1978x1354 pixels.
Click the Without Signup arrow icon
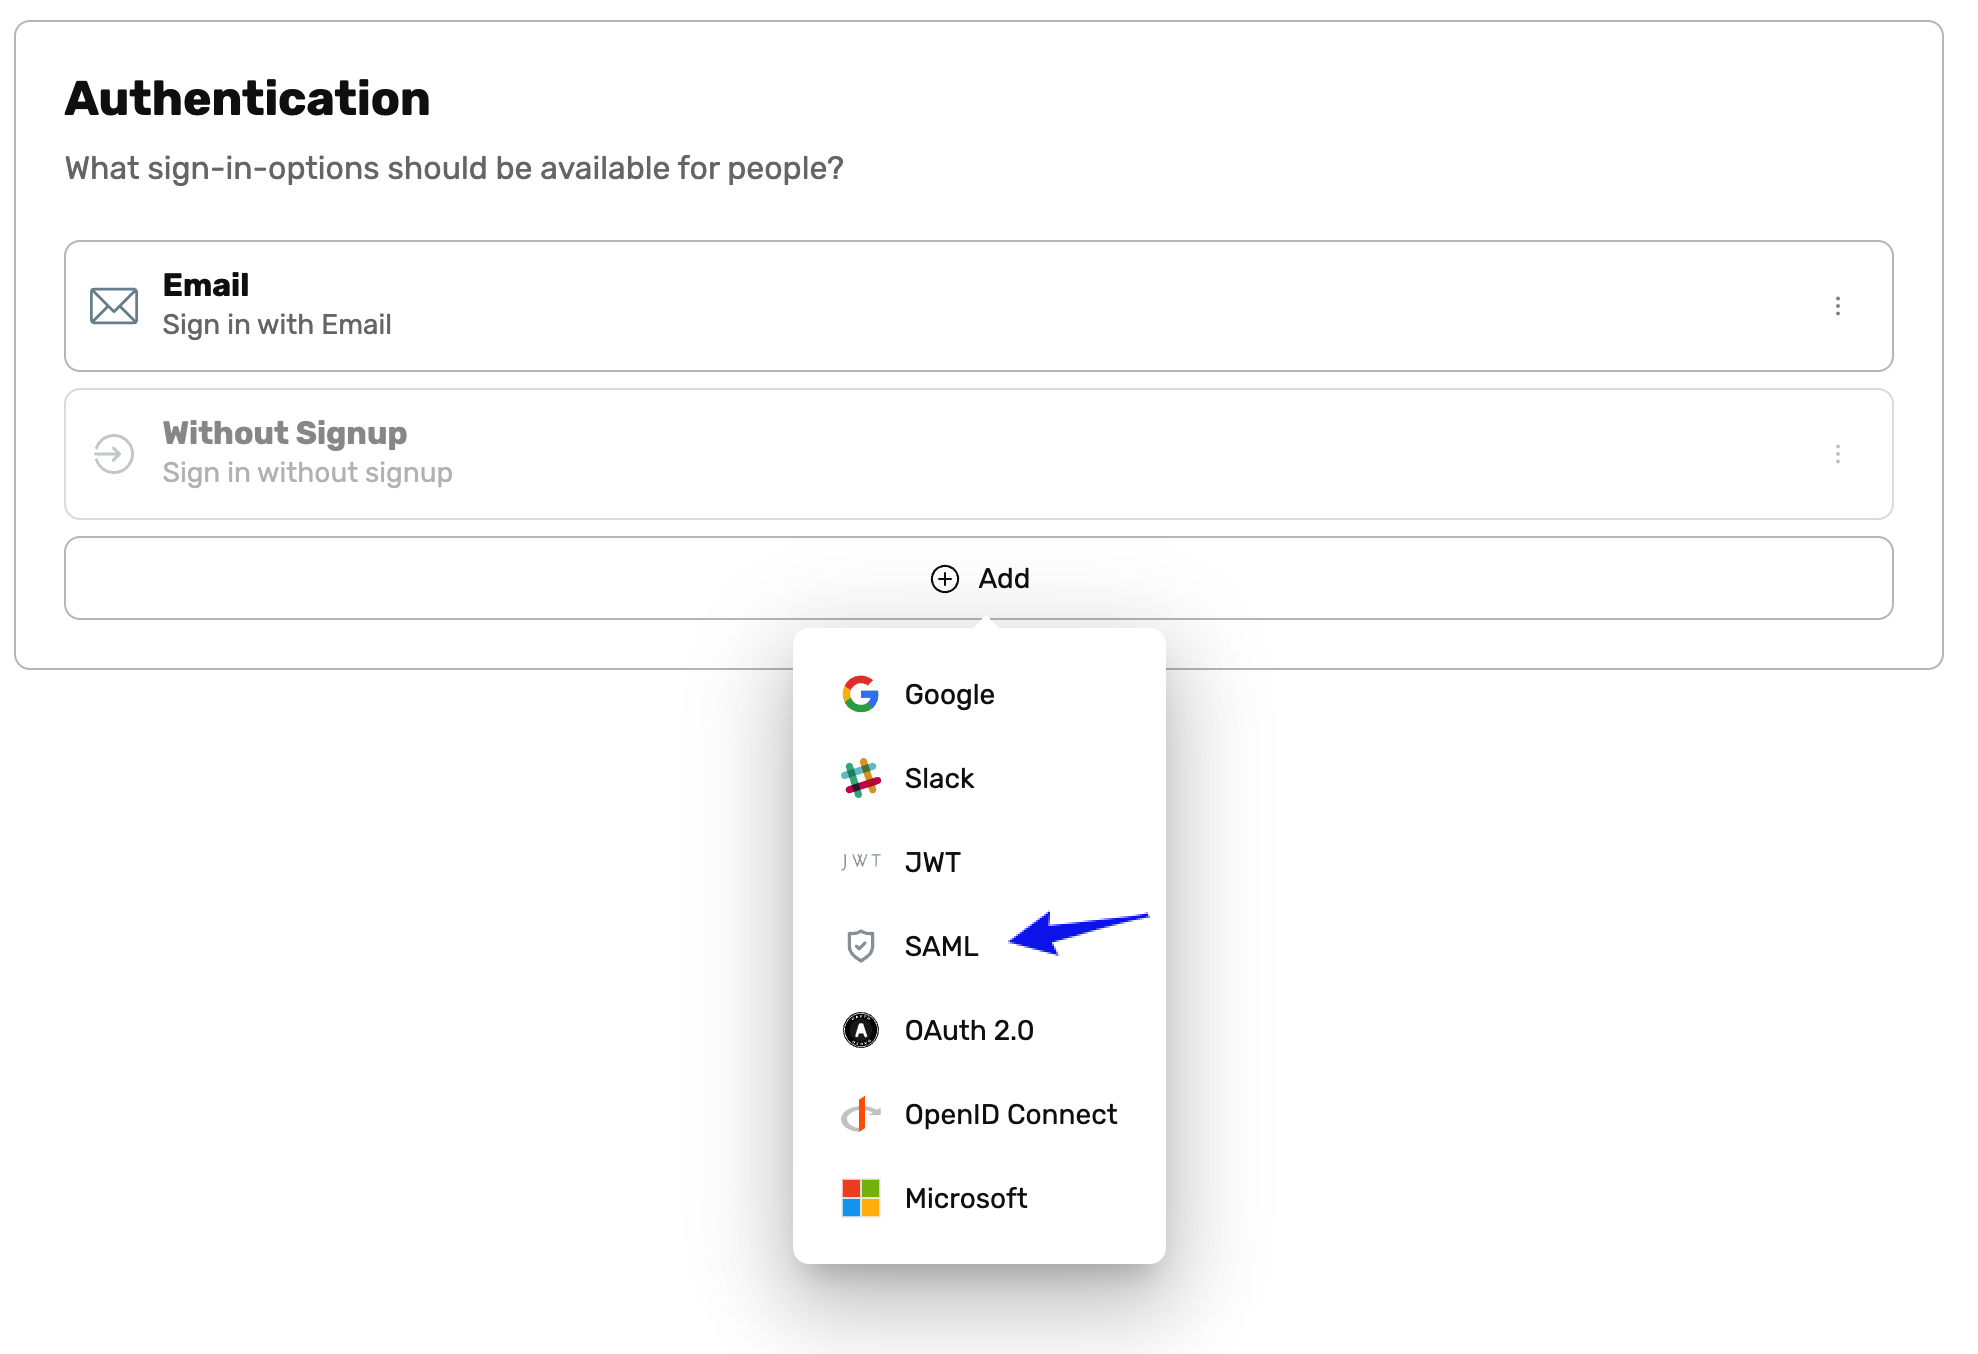coord(114,454)
